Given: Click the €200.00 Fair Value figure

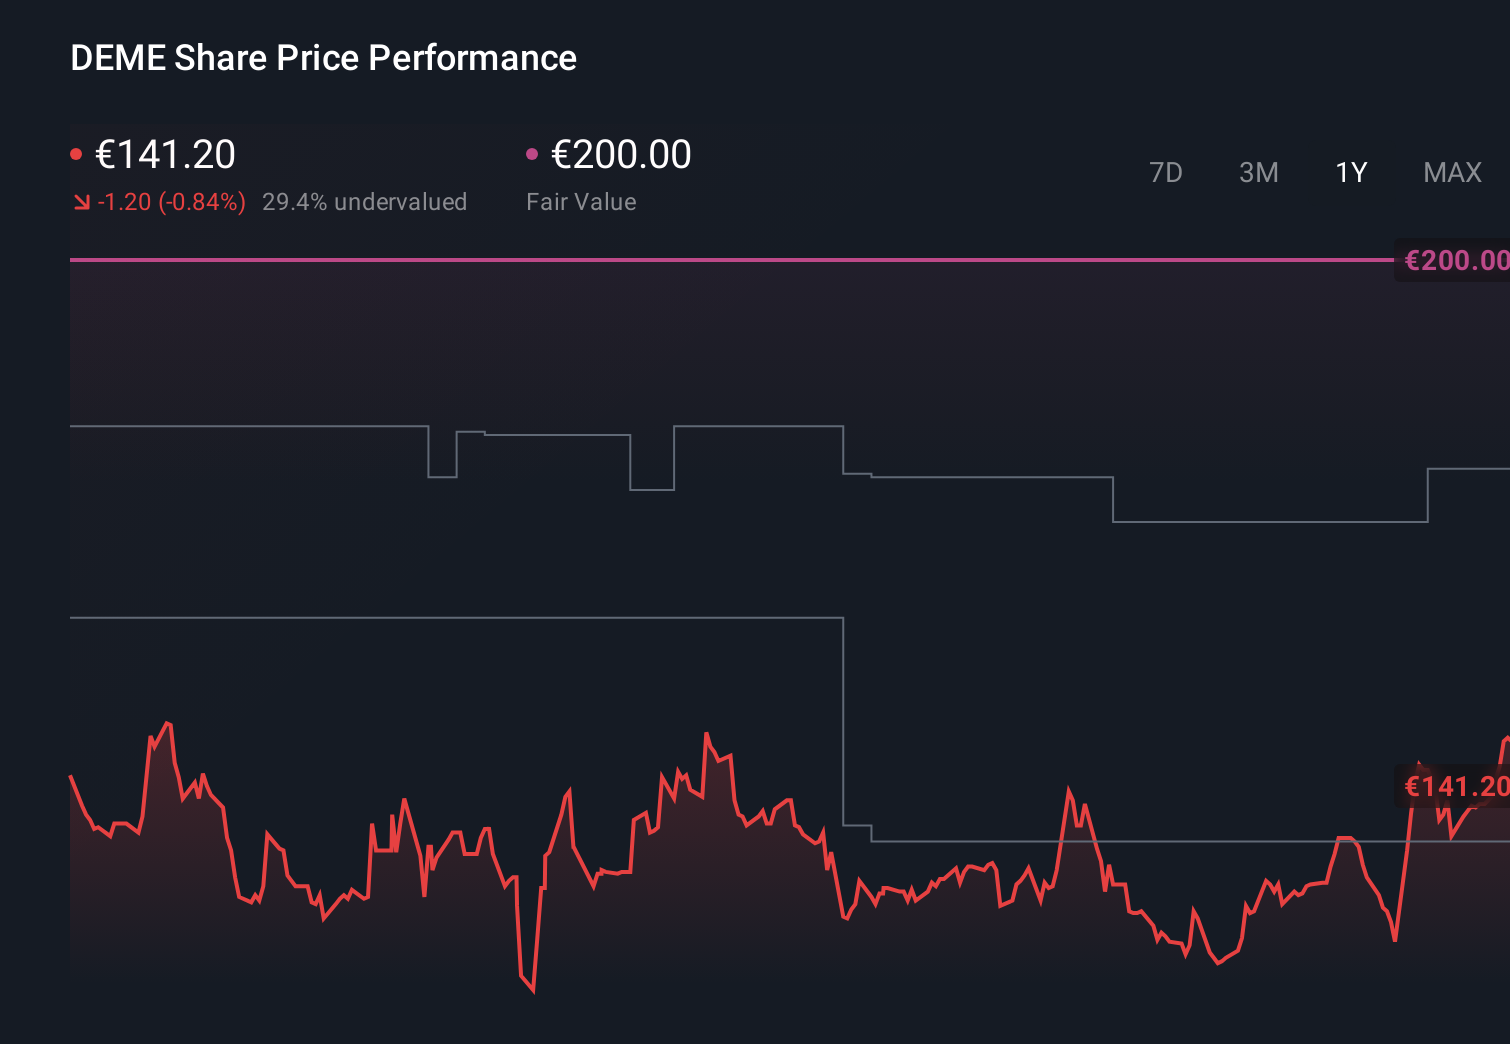Looking at the screenshot, I should (x=621, y=154).
